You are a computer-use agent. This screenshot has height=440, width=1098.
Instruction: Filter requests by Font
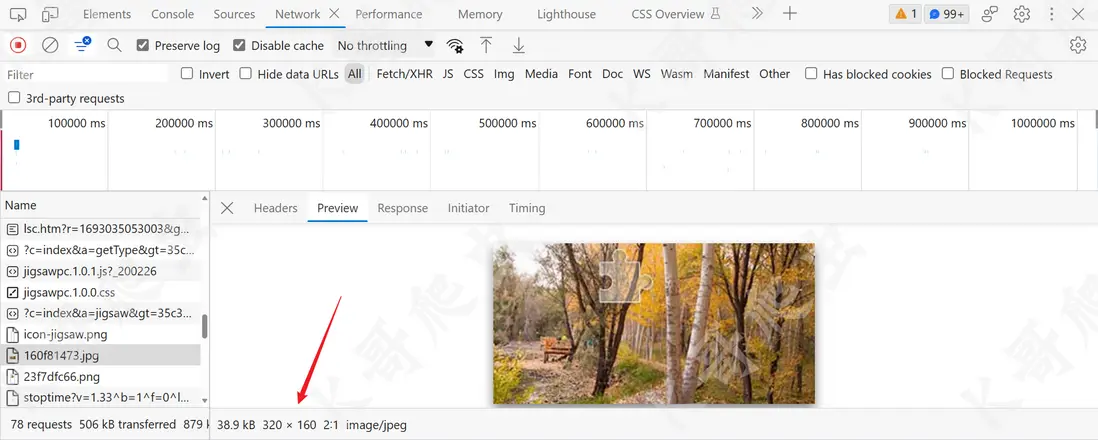coord(580,74)
